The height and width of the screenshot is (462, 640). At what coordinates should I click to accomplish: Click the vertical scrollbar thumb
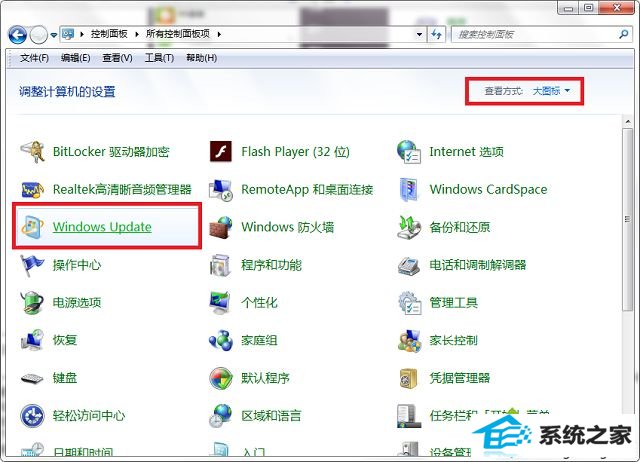[x=627, y=220]
